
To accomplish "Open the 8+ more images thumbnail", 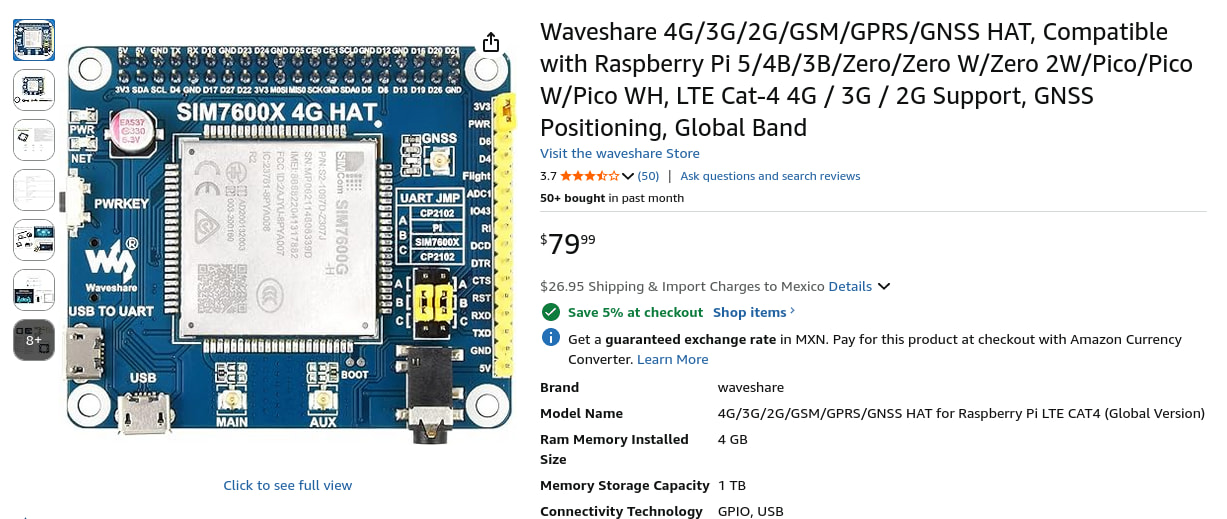I will click(x=33, y=340).
